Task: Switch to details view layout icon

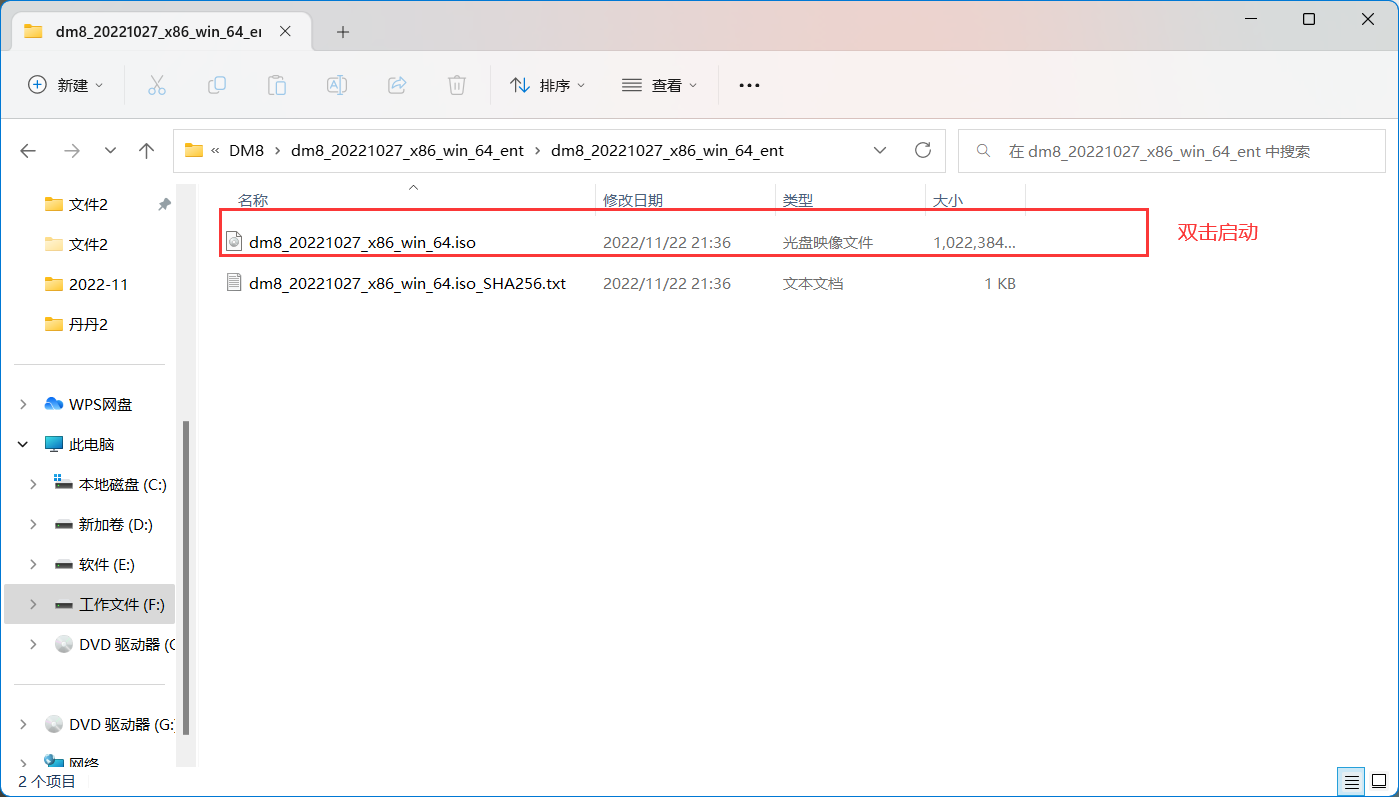Action: 1351,781
